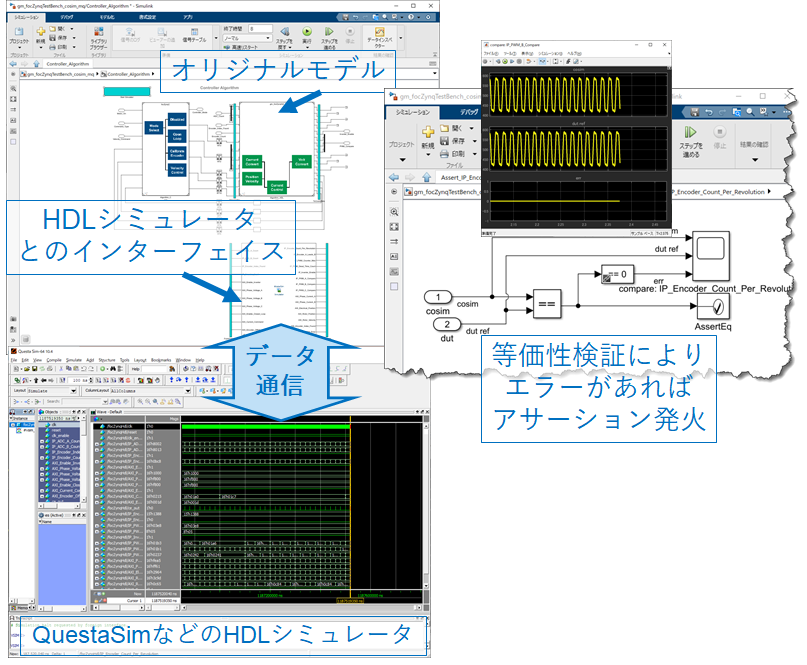Open Bookmarks menu in QuestaSim
The width and height of the screenshot is (807, 665).
pos(161,360)
